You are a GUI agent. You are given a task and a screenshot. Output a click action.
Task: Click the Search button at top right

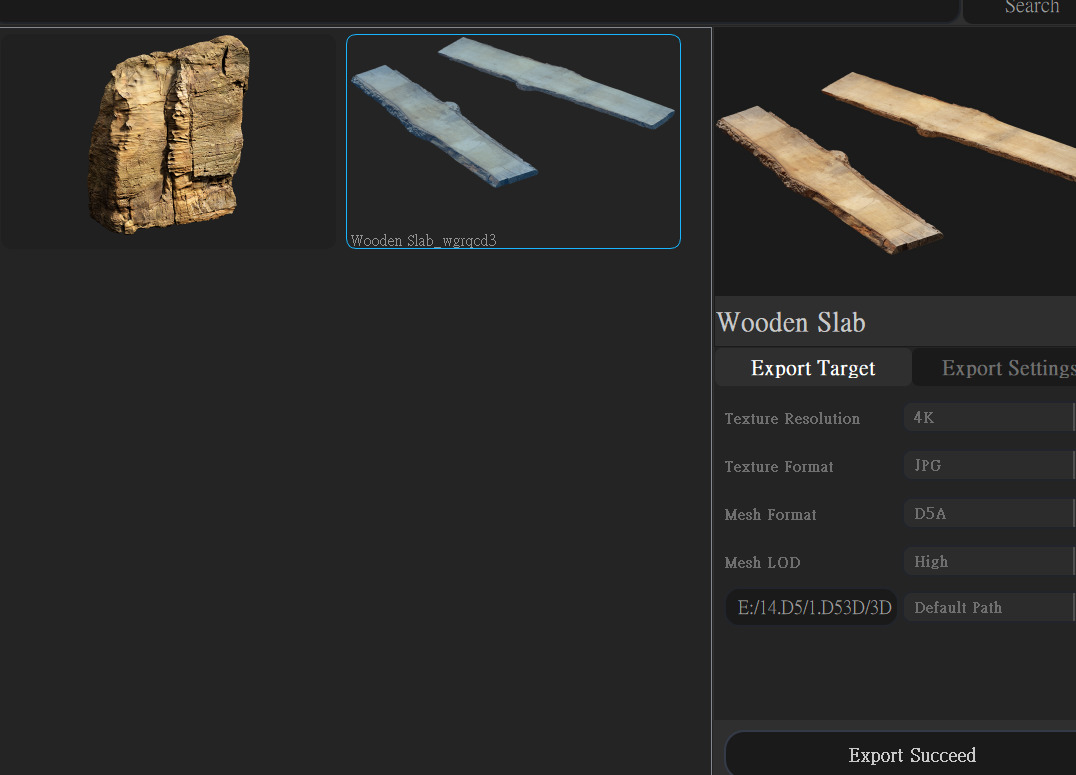pos(1020,10)
